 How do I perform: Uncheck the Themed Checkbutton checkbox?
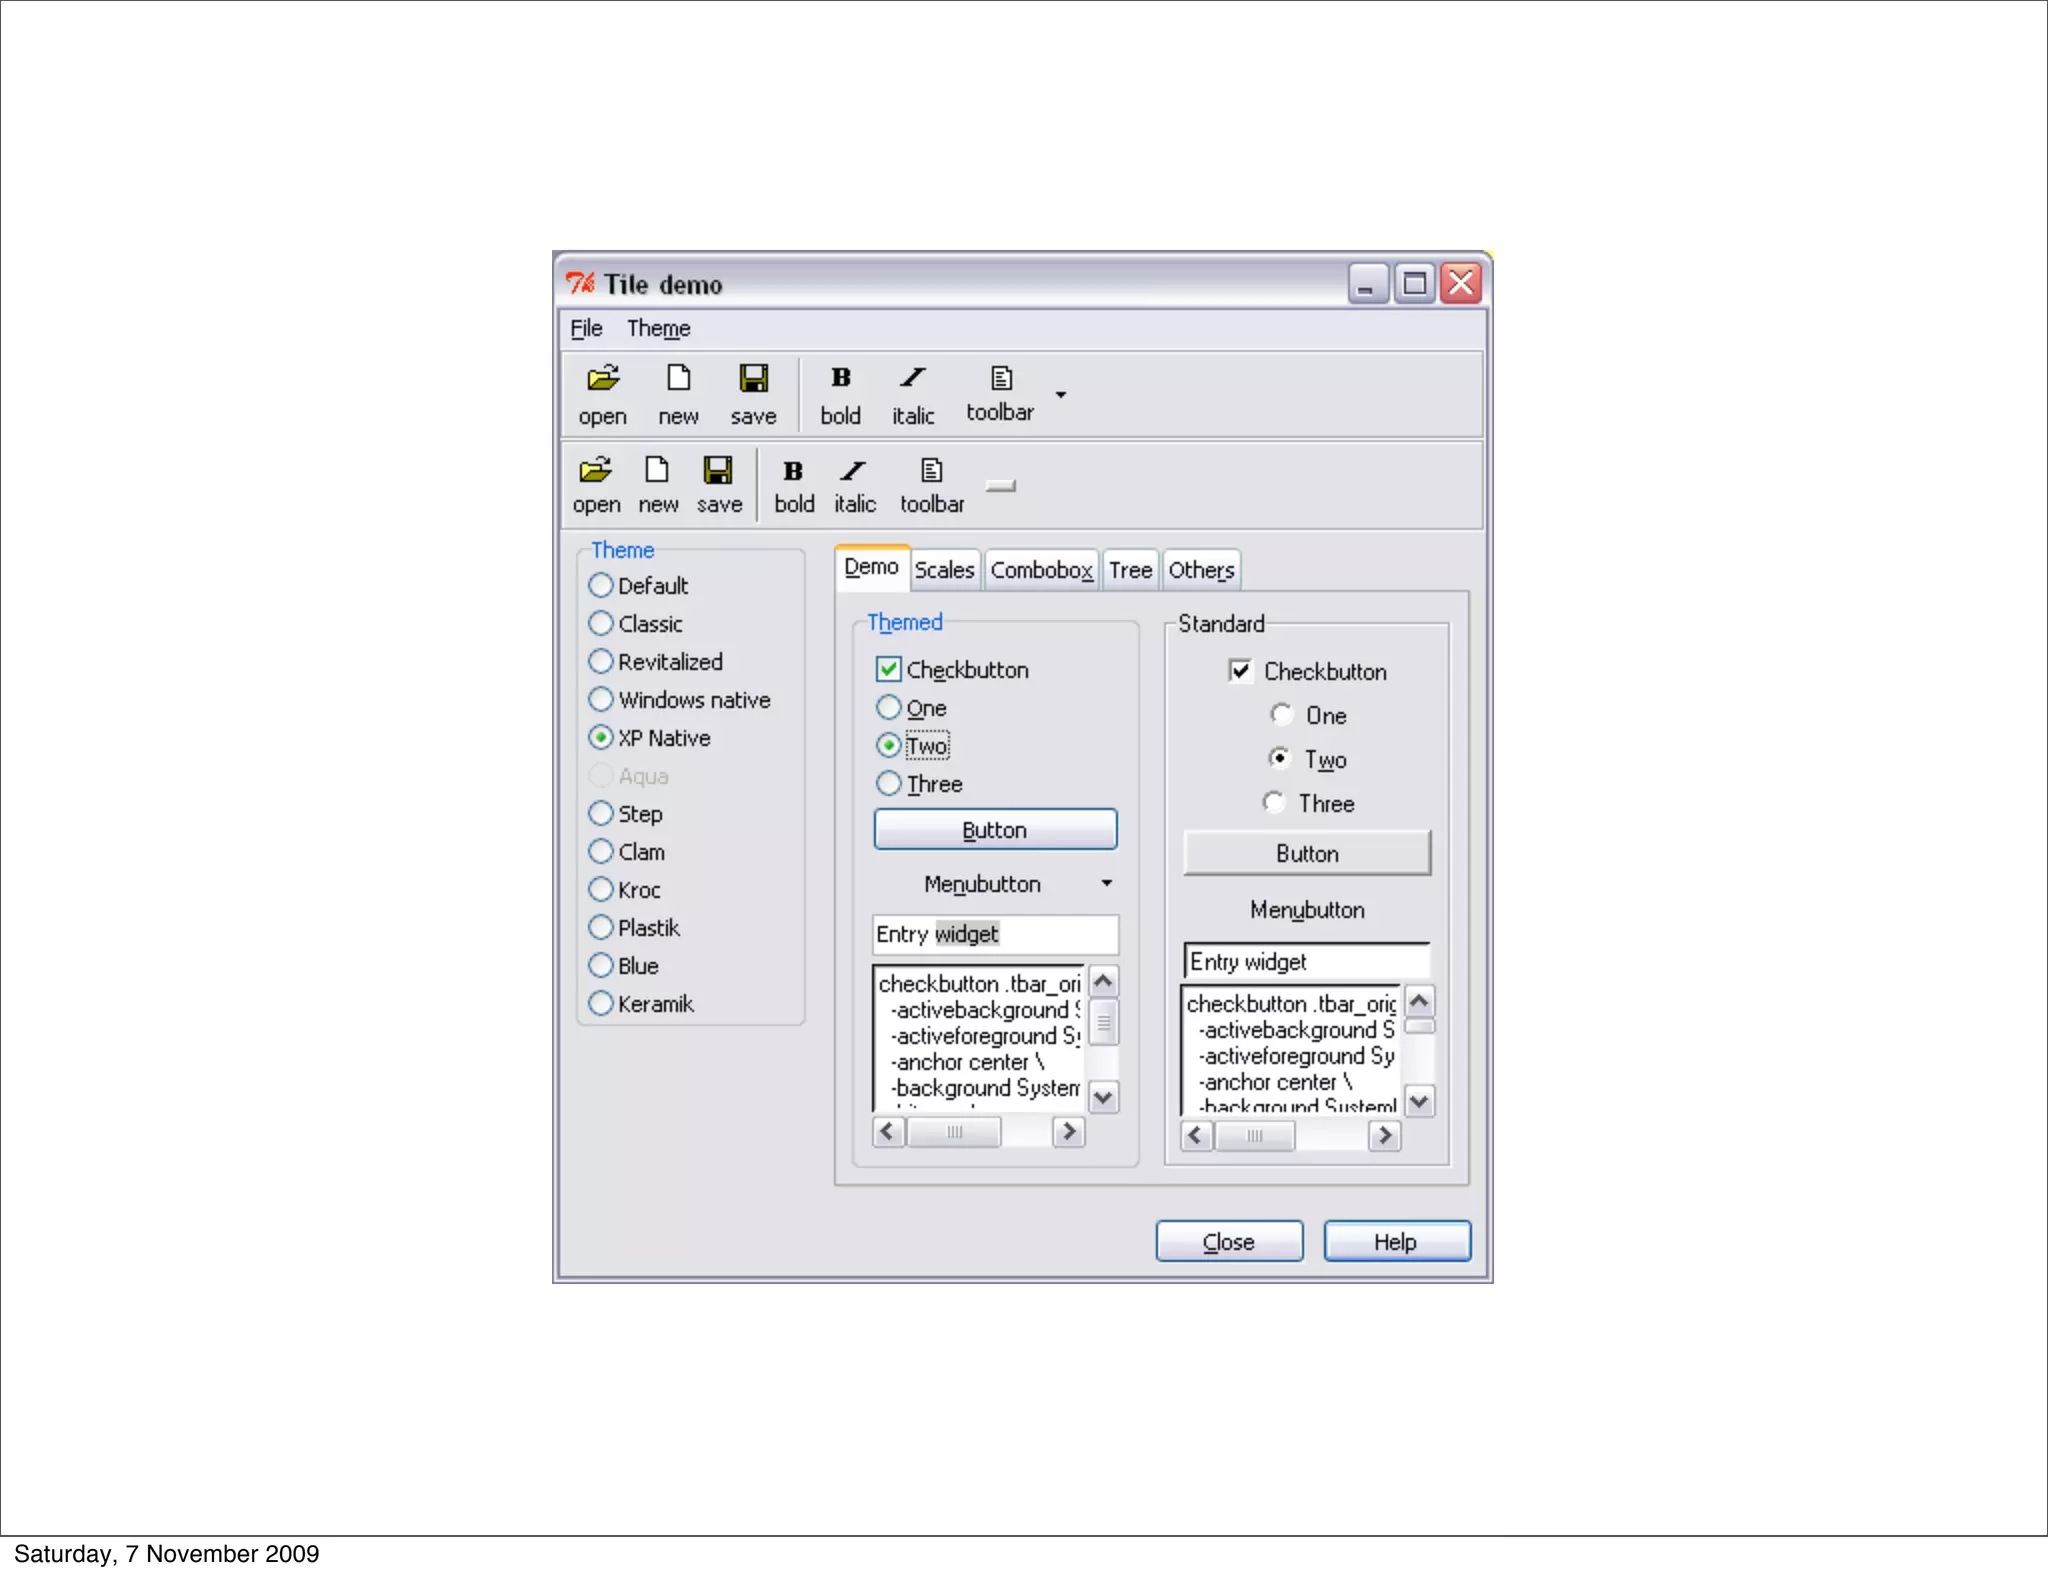pos(888,669)
